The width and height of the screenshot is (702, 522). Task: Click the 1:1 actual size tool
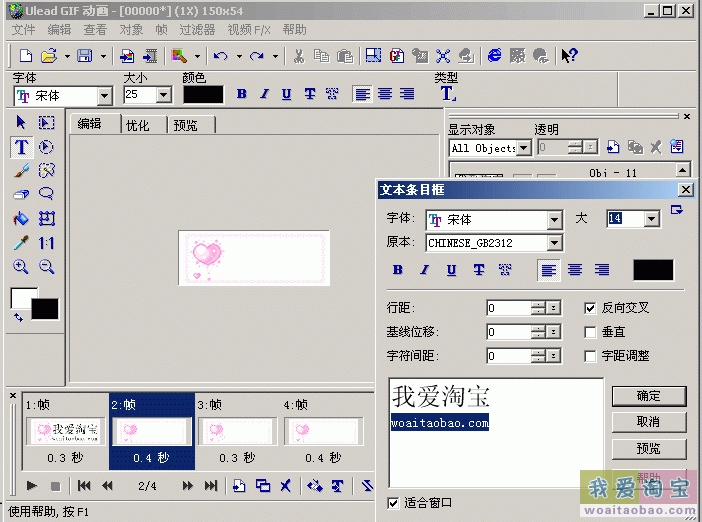click(x=47, y=243)
